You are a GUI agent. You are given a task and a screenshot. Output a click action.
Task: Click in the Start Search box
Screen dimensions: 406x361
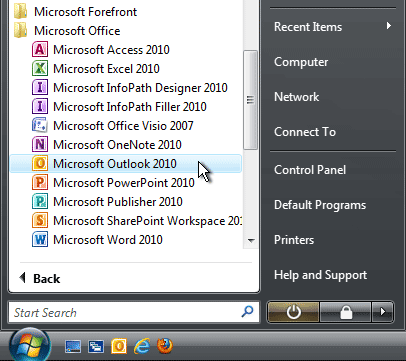[133, 312]
